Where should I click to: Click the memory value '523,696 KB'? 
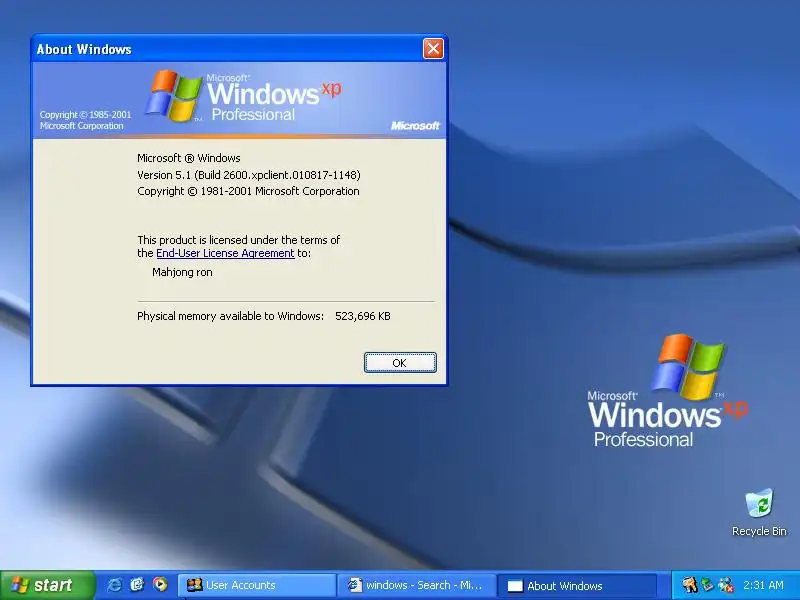click(x=363, y=316)
